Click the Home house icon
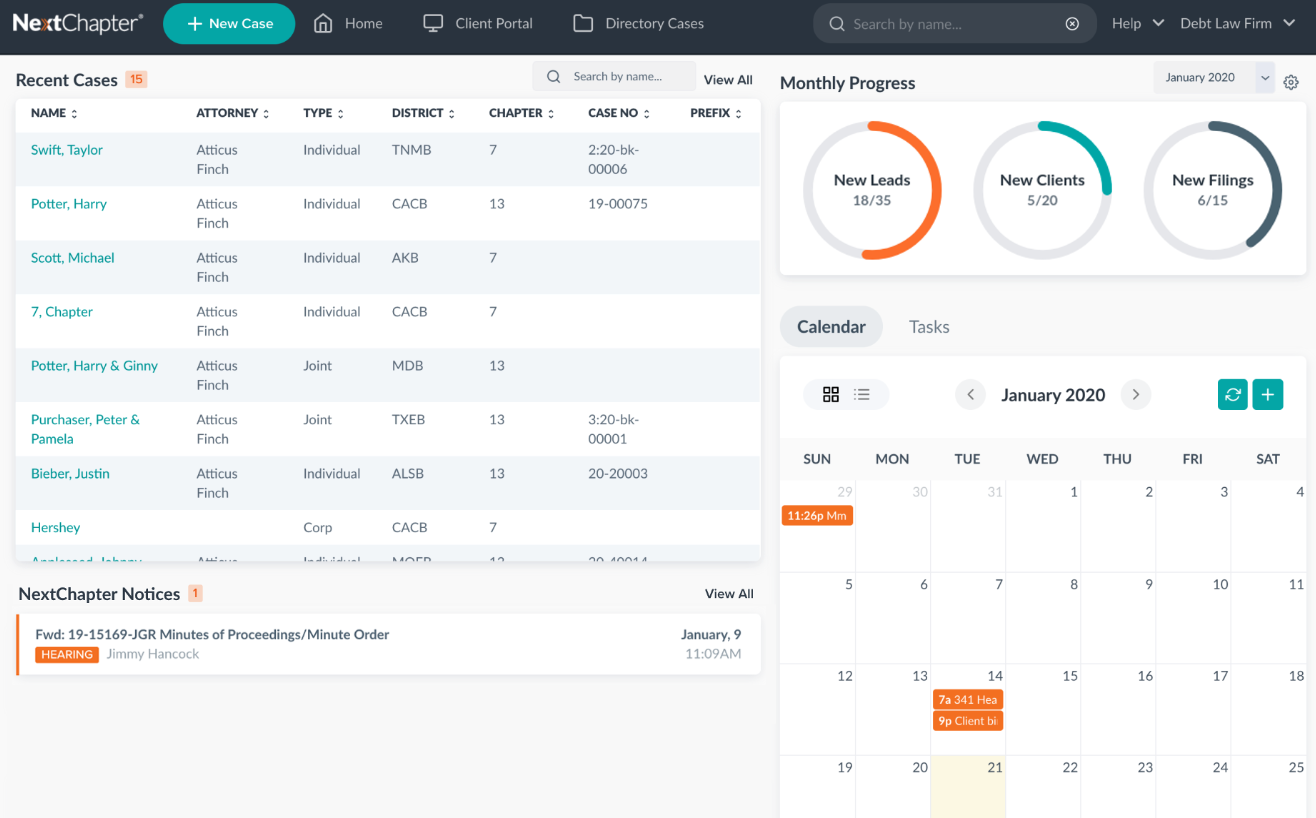The height and width of the screenshot is (818, 1316). [323, 24]
